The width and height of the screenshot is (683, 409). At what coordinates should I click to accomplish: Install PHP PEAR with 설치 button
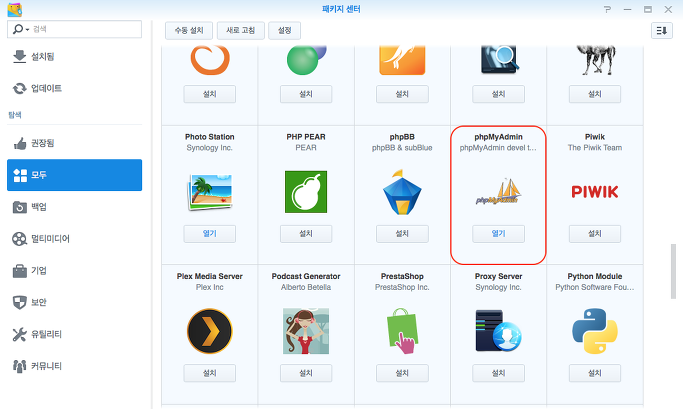coord(306,233)
